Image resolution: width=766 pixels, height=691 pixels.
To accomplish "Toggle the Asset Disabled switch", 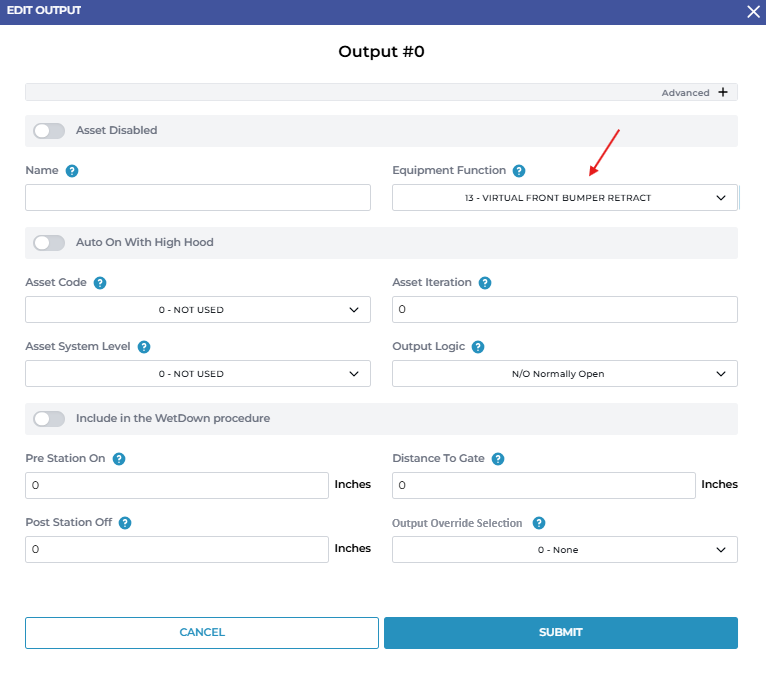I will click(49, 131).
